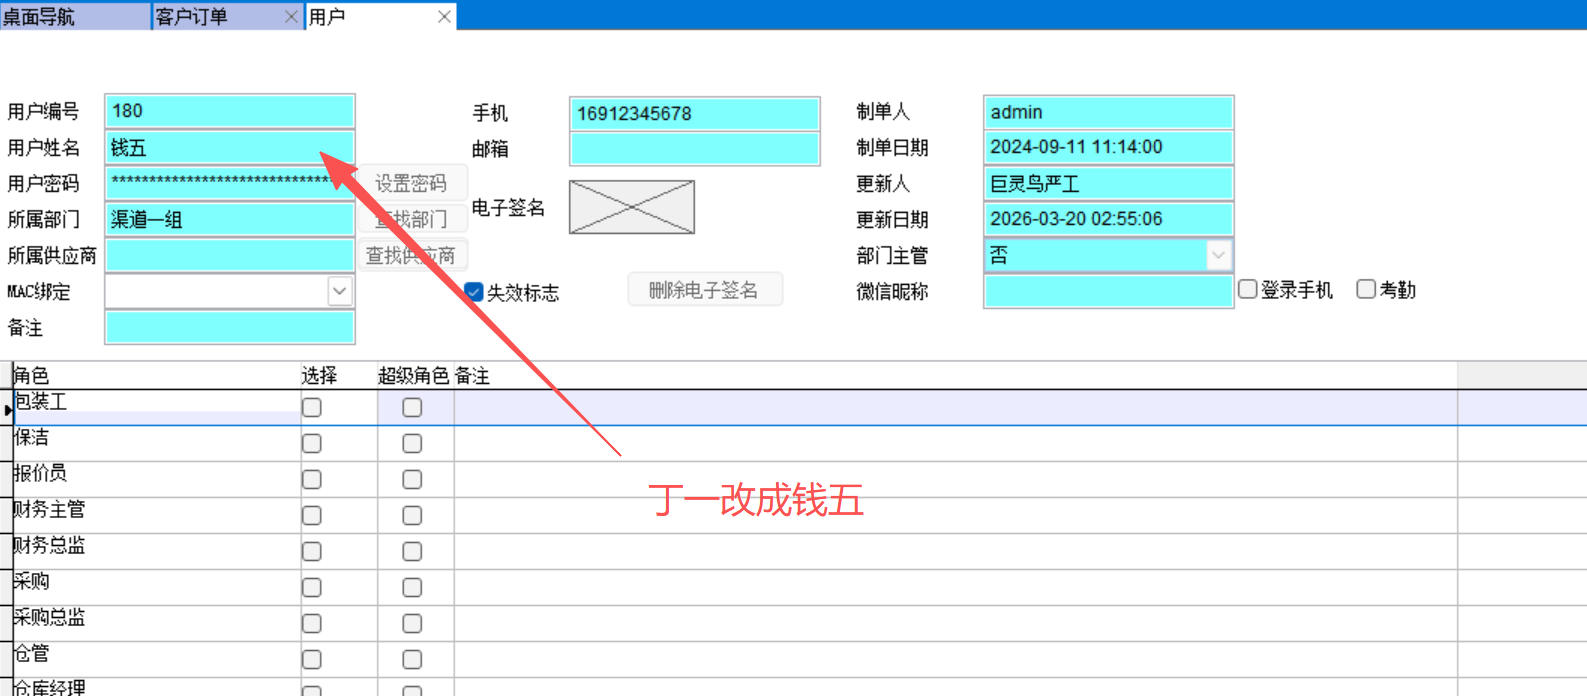This screenshot has width=1587, height=696.
Task: Enable the 考勤 checkbox
Action: pos(1366,290)
